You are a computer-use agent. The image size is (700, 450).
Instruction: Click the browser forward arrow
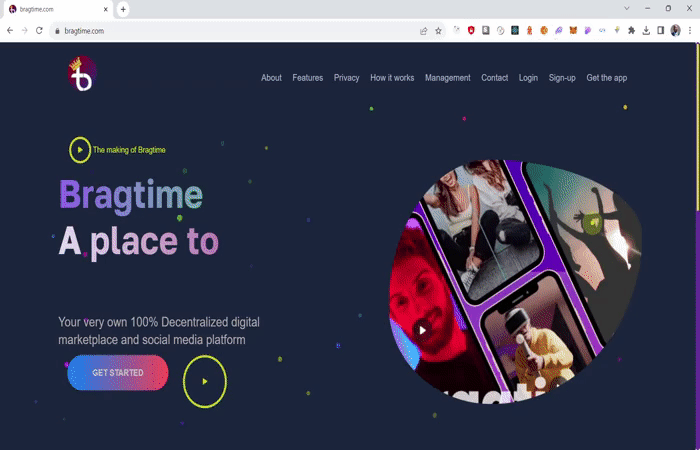[25, 30]
